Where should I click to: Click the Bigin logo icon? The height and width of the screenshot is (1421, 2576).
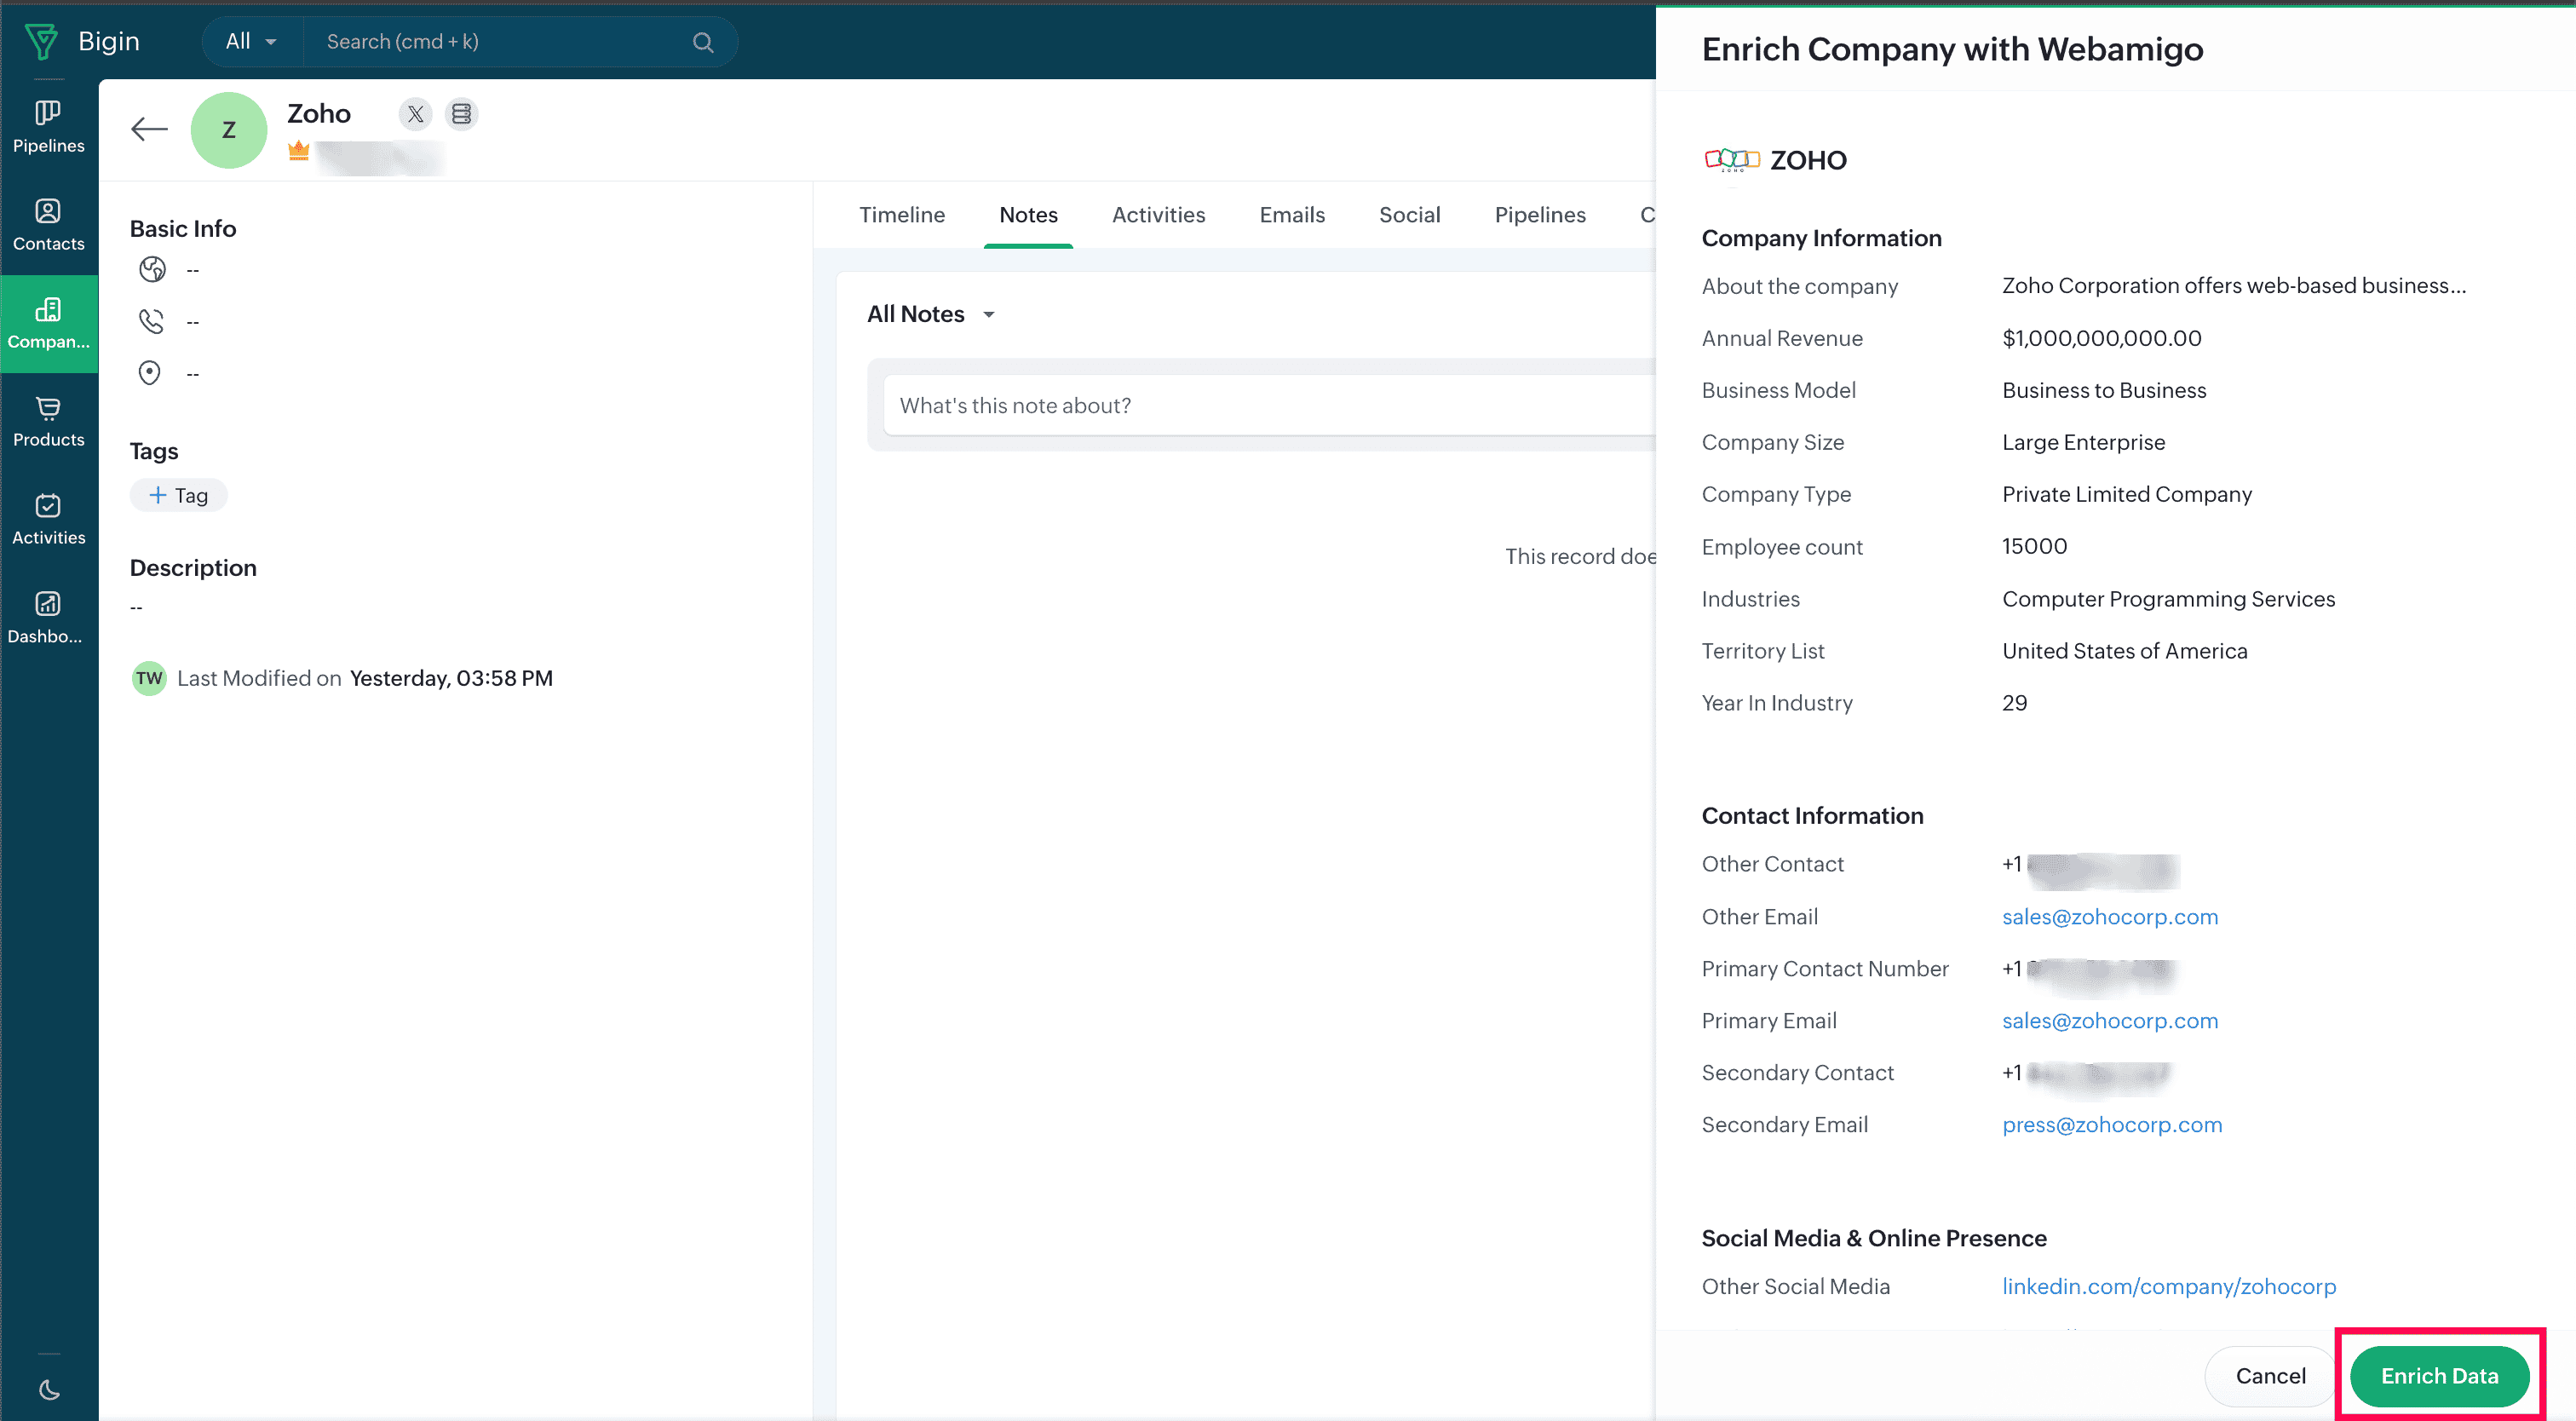(41, 41)
